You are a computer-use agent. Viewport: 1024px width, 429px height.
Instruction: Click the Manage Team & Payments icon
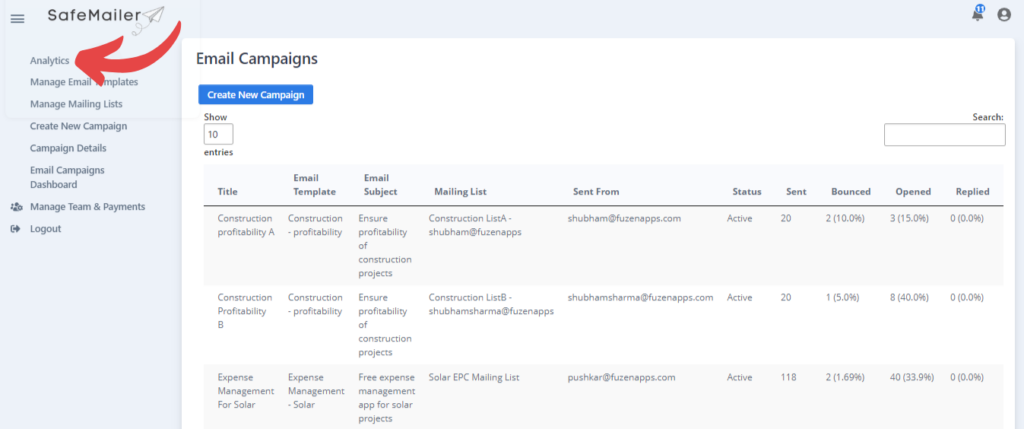point(16,207)
